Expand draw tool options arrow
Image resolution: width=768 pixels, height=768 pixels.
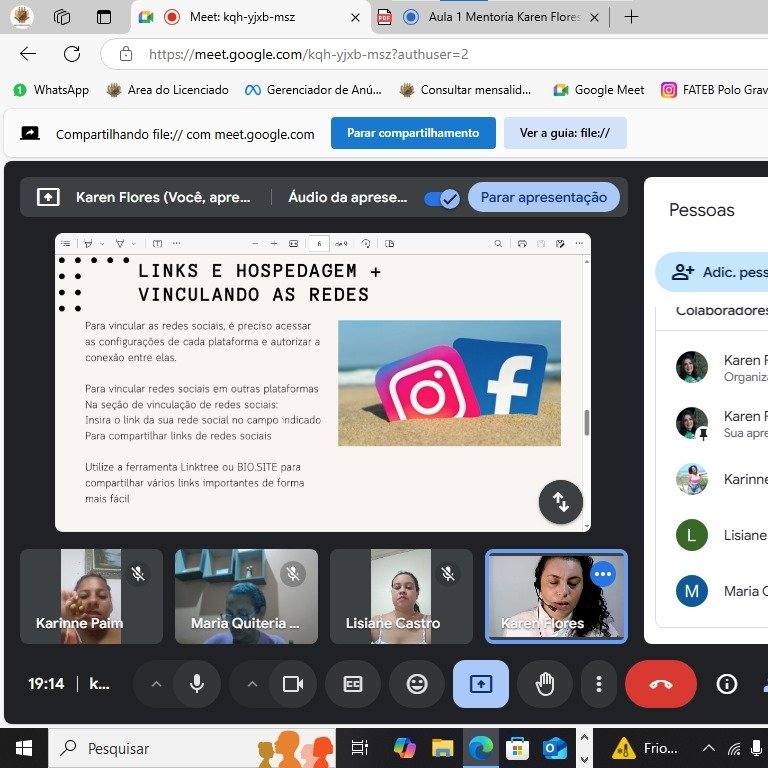pyautogui.click(x=133, y=243)
